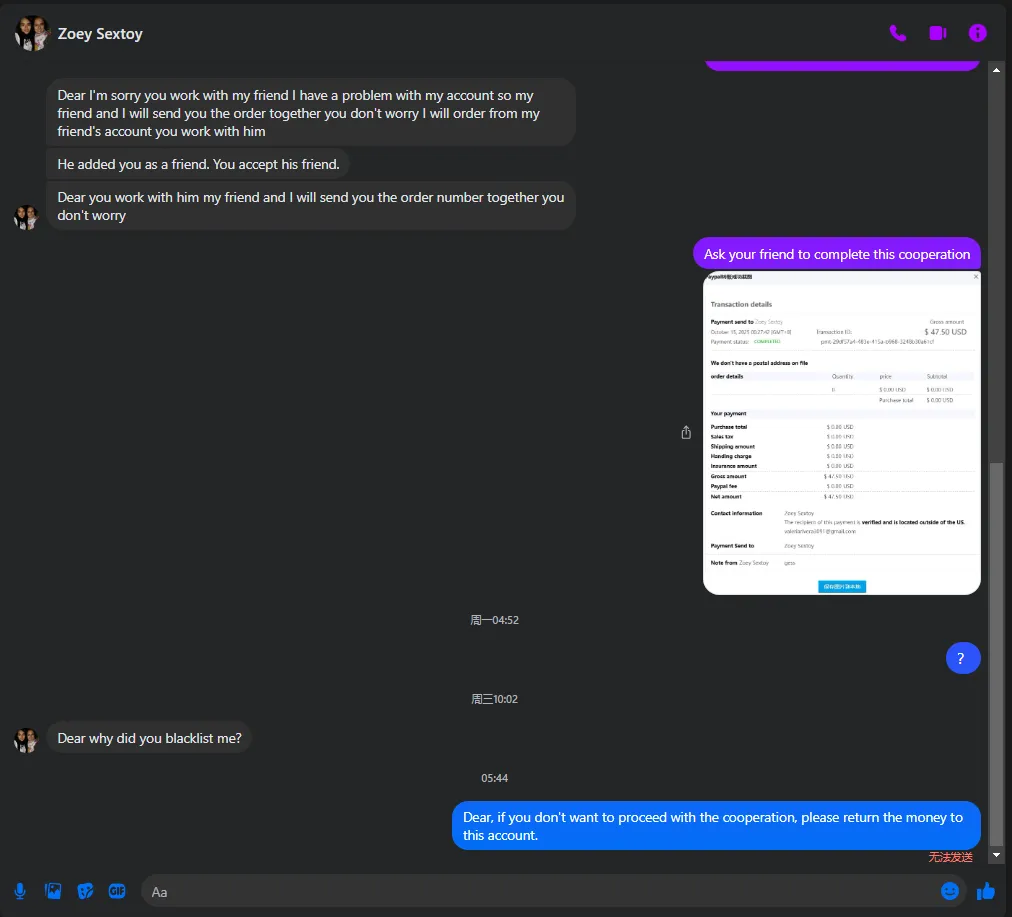Select 'Ask your friend to complete this cooperation' message
The height and width of the screenshot is (917, 1012).
pos(836,254)
